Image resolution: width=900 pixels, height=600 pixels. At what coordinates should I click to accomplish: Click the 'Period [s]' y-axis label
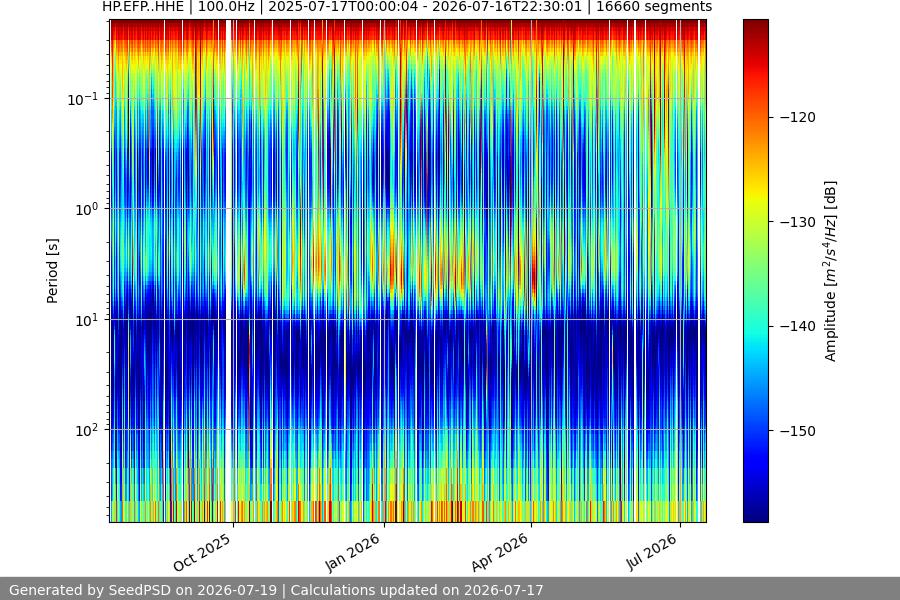click(x=52, y=271)
